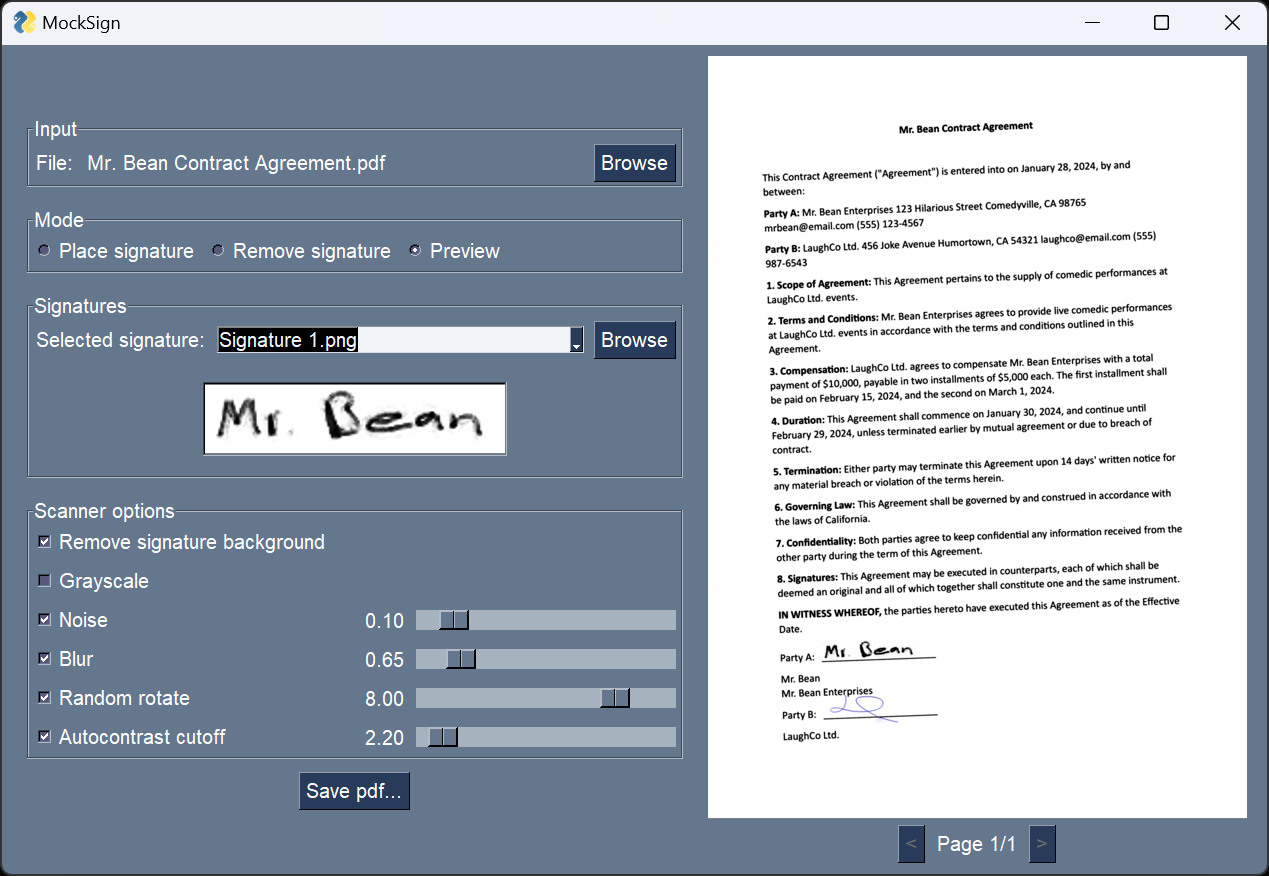Browse for an input PDF file
Screen dimensions: 1269x876
click(x=634, y=163)
